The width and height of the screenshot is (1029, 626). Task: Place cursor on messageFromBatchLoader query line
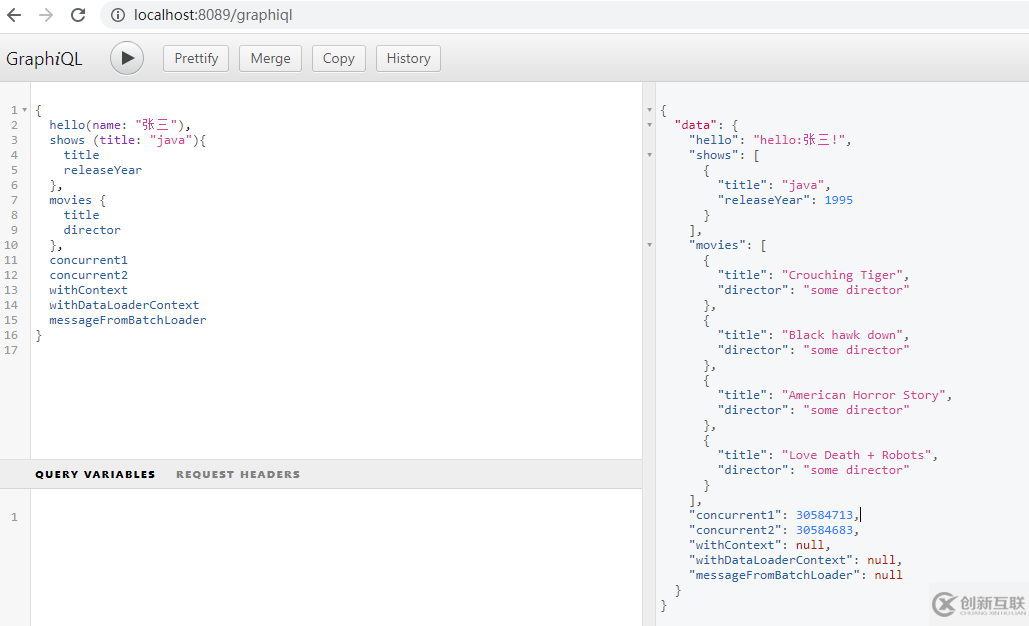click(x=128, y=320)
